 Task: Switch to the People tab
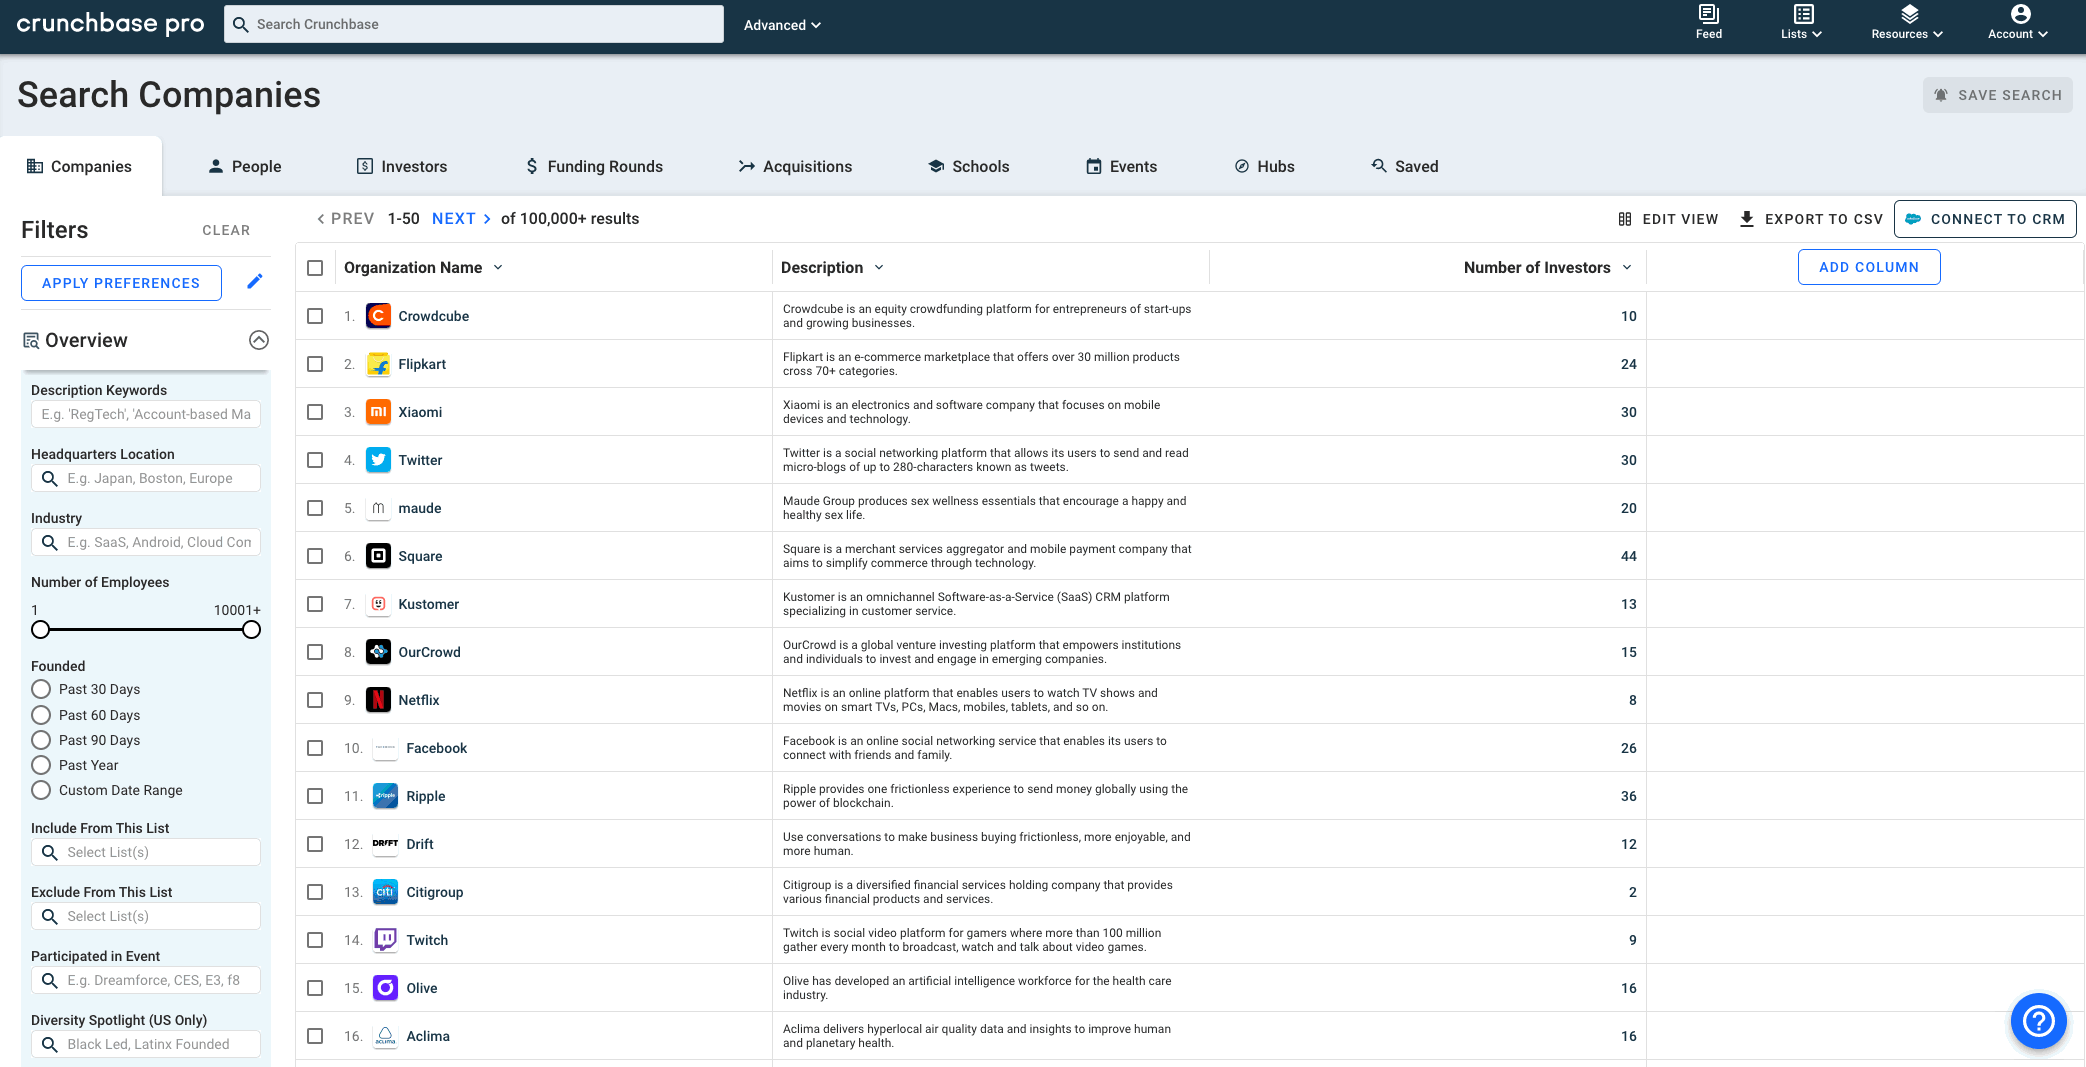[x=245, y=166]
